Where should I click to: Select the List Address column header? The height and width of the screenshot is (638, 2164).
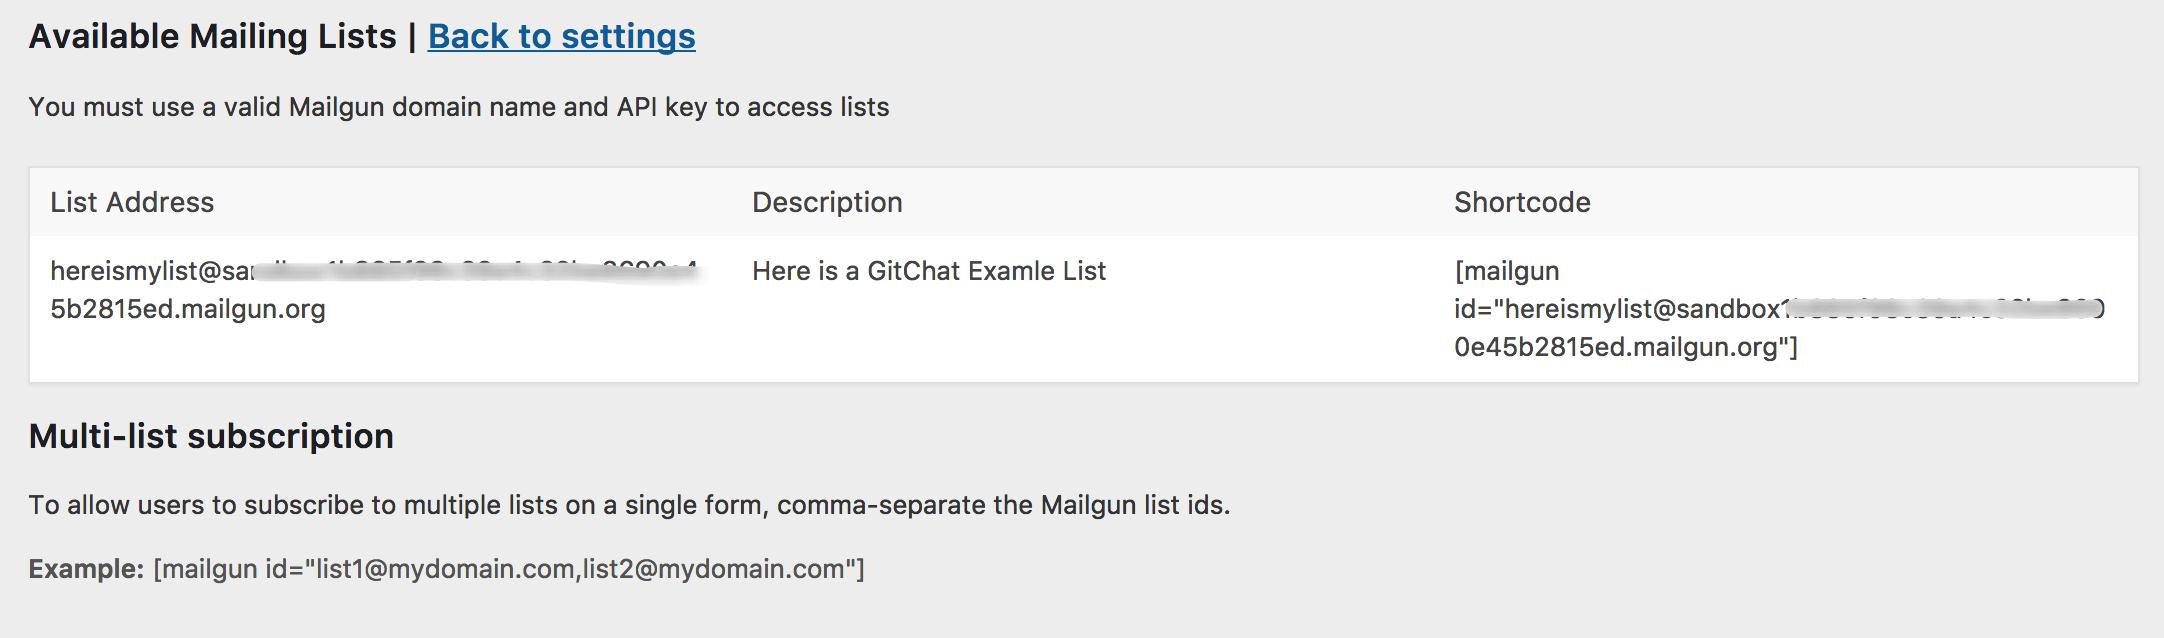(x=132, y=202)
